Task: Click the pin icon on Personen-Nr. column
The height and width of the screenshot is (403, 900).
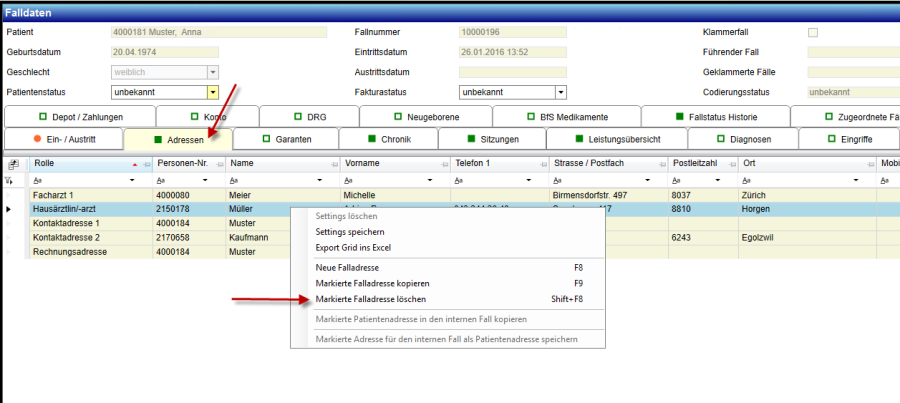Action: pos(219,164)
